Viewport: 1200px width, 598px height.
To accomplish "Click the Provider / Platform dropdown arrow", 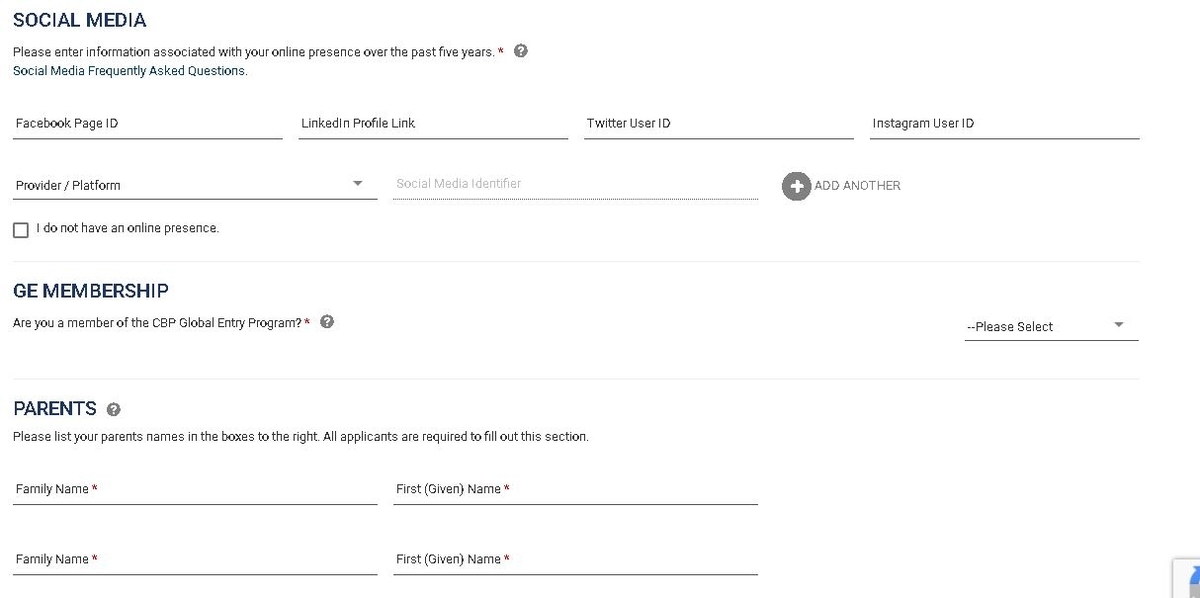I will coord(358,184).
